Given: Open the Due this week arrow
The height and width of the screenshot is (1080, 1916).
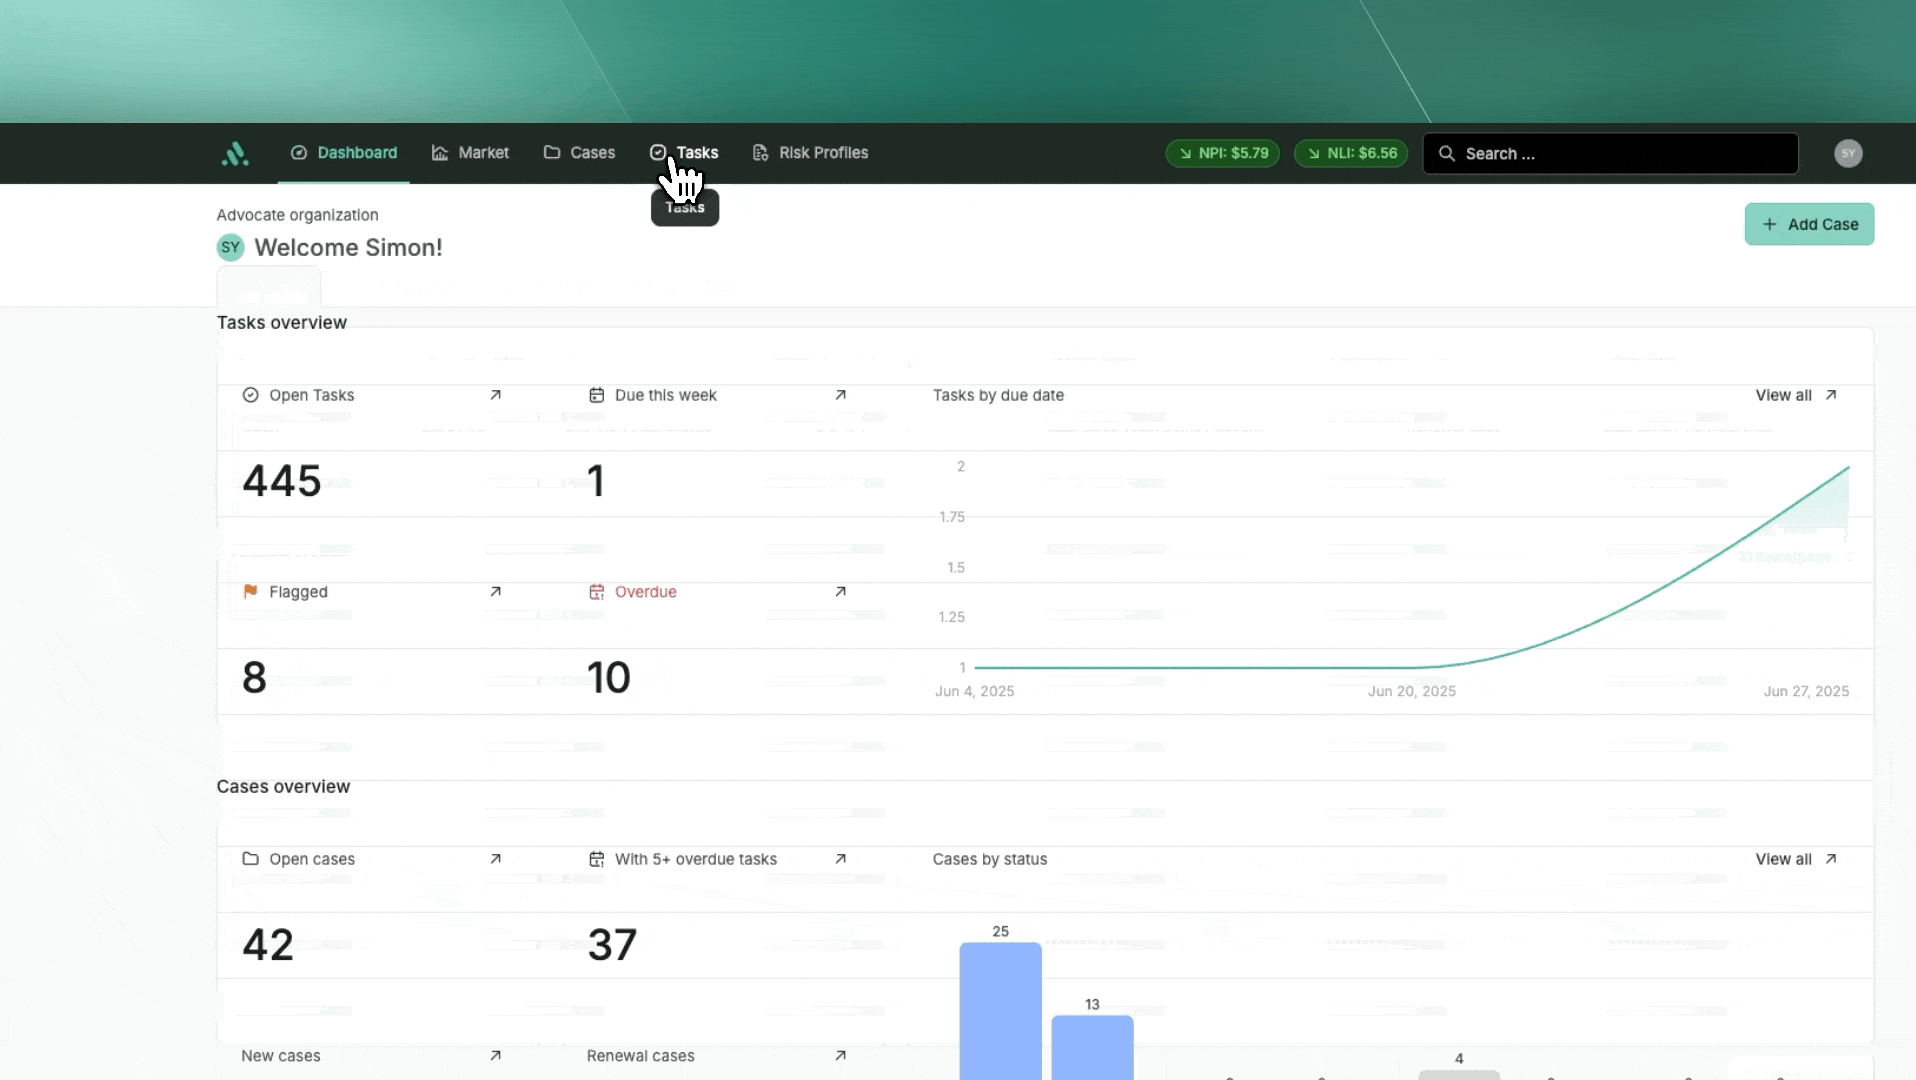Looking at the screenshot, I should (x=840, y=395).
